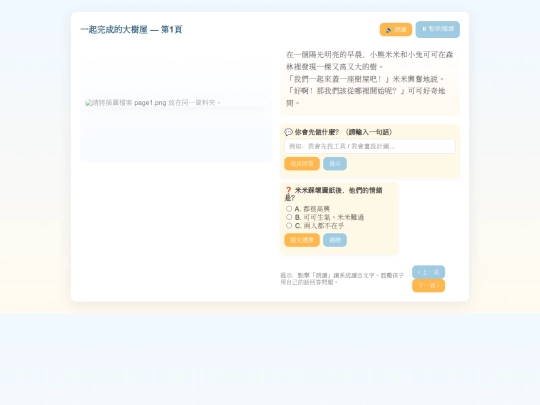Select option C. 兩人都不在乎

[x=289, y=226]
